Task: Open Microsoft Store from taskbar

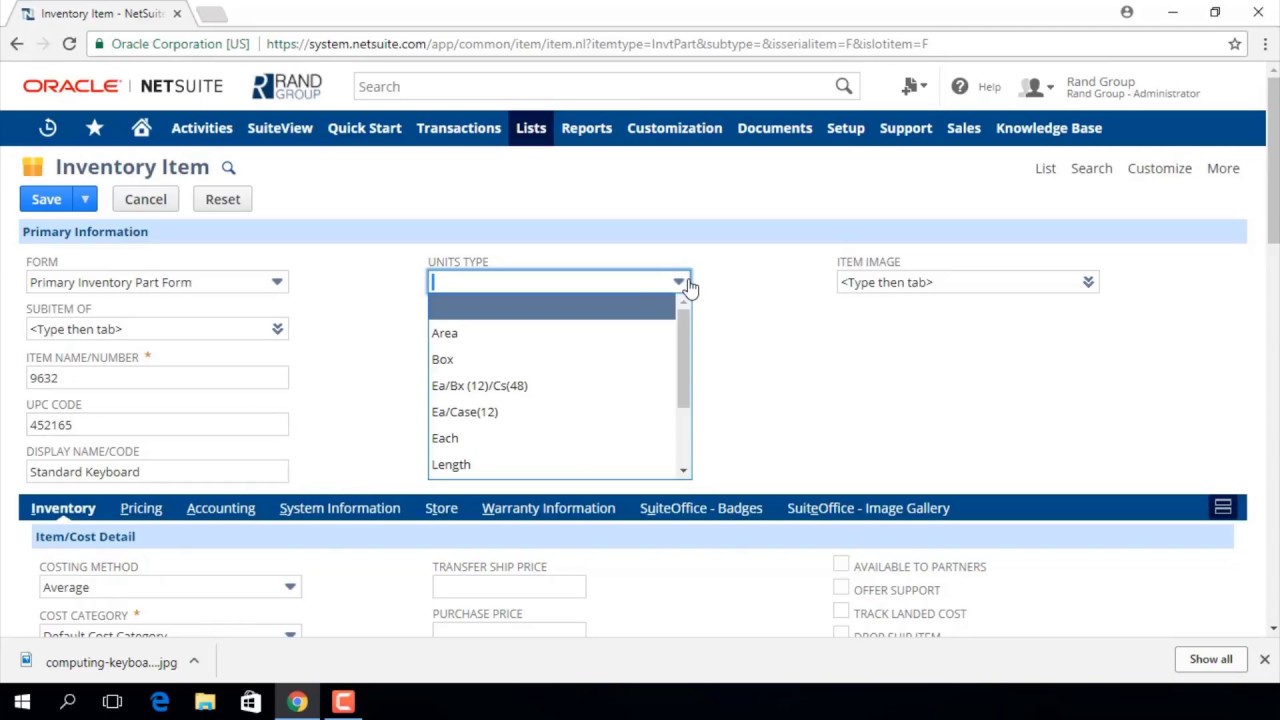Action: coord(251,702)
